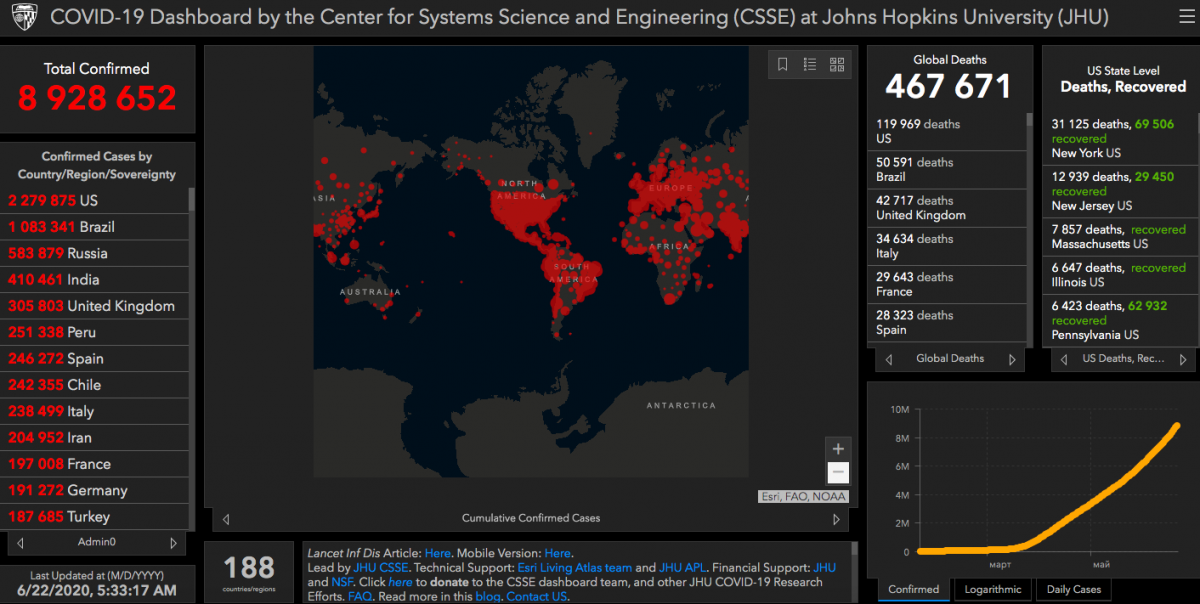Click the donate 'here' link
Screen dimensions: 1200x604
tap(400, 582)
